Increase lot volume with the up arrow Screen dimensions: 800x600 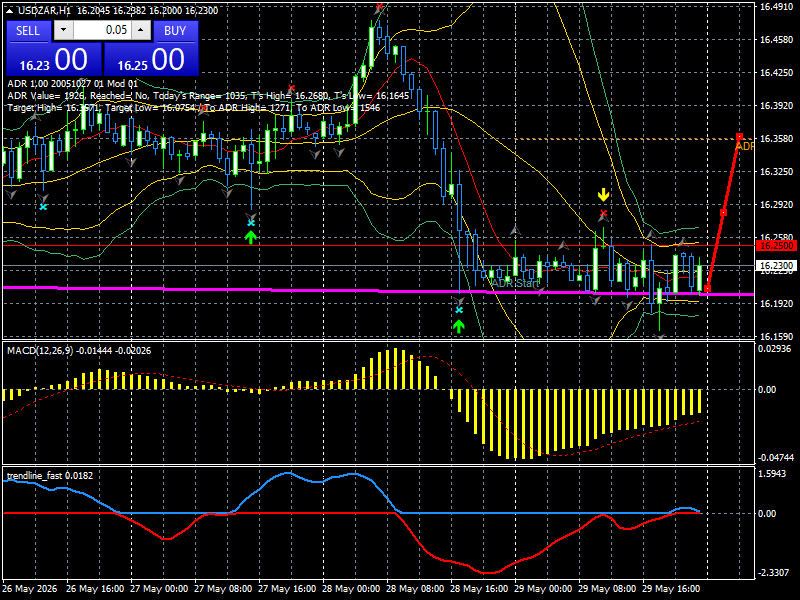pyautogui.click(x=141, y=30)
